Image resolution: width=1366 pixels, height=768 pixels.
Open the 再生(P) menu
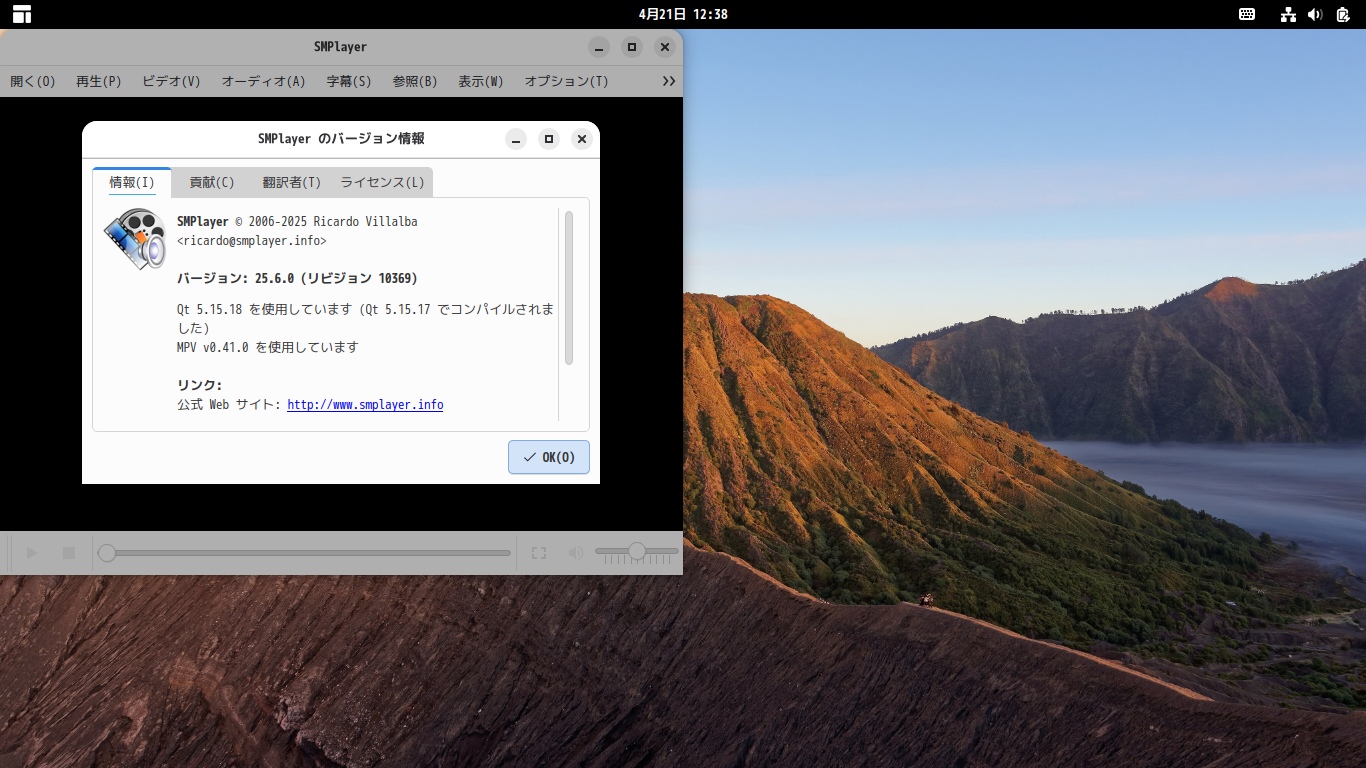coord(99,81)
